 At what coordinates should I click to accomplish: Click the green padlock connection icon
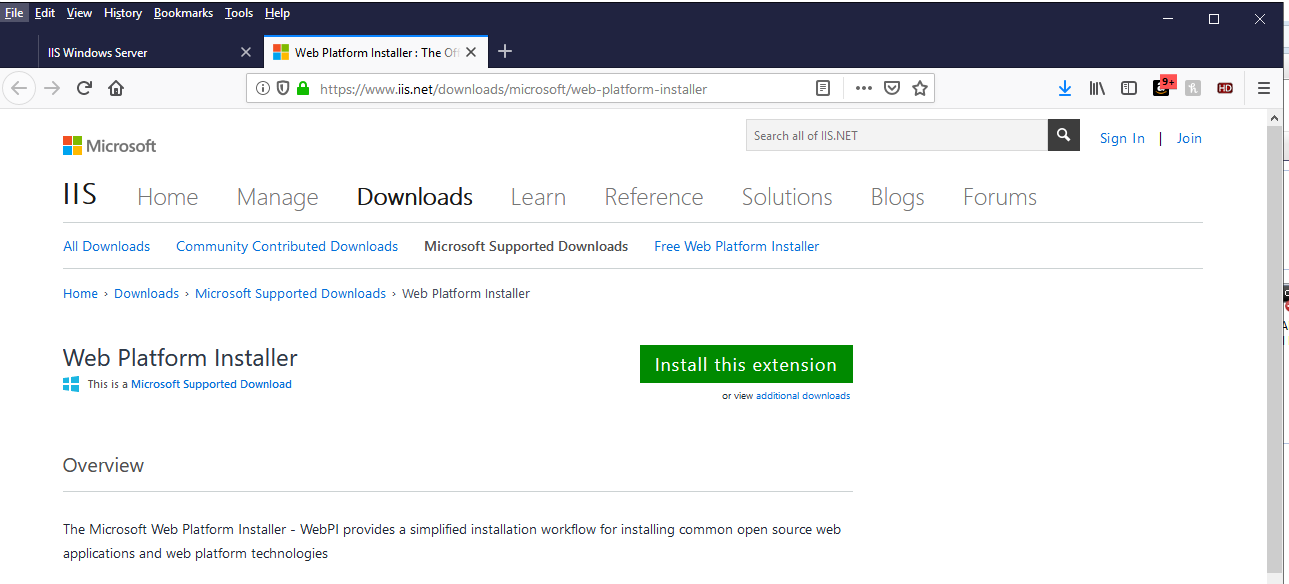303,88
